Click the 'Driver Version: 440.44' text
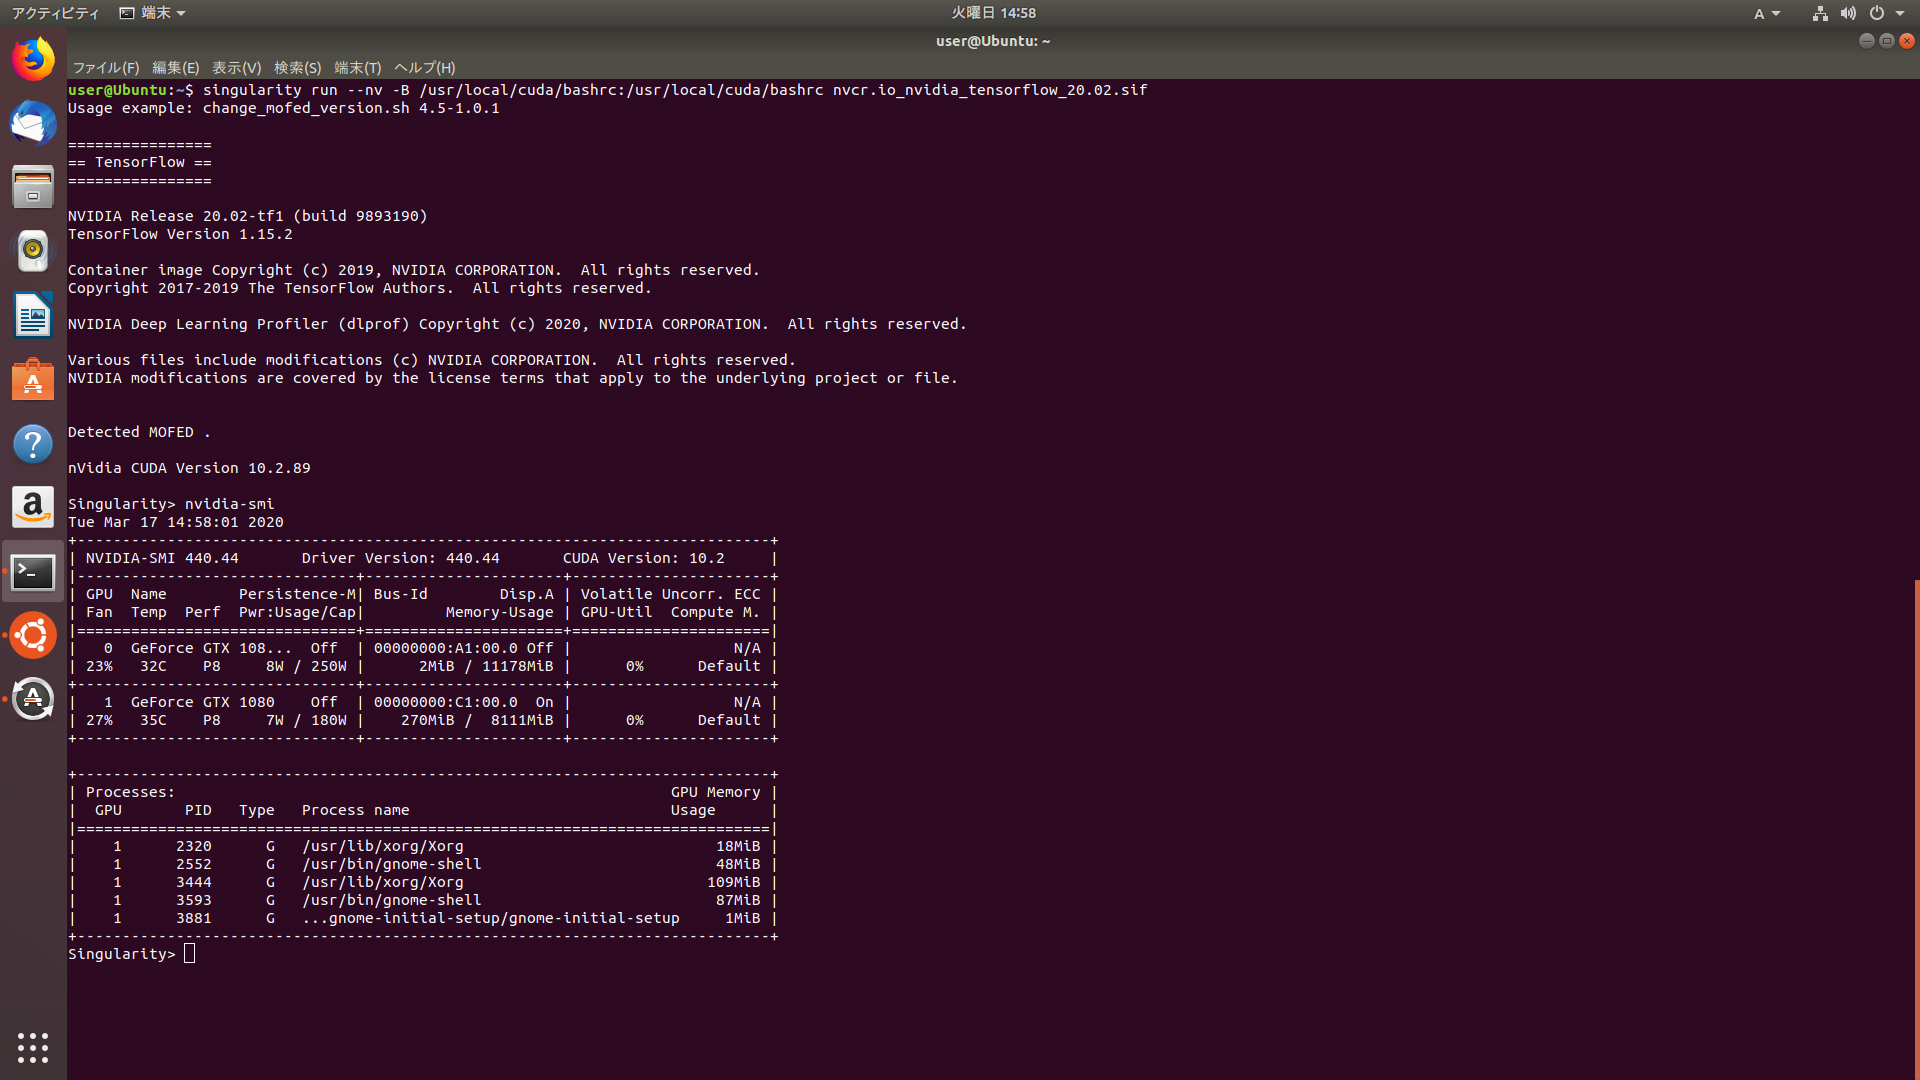1920x1080 pixels. pyautogui.click(x=400, y=558)
